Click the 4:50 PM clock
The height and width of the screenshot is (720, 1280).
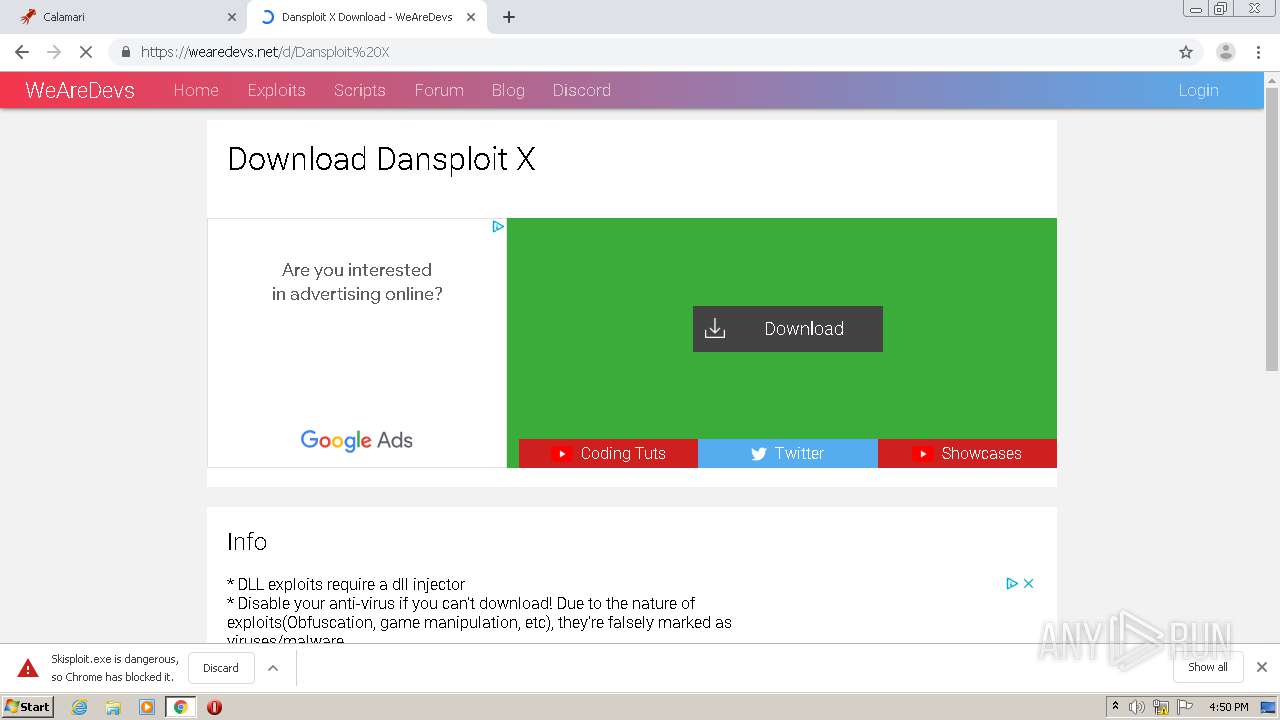tap(1228, 707)
